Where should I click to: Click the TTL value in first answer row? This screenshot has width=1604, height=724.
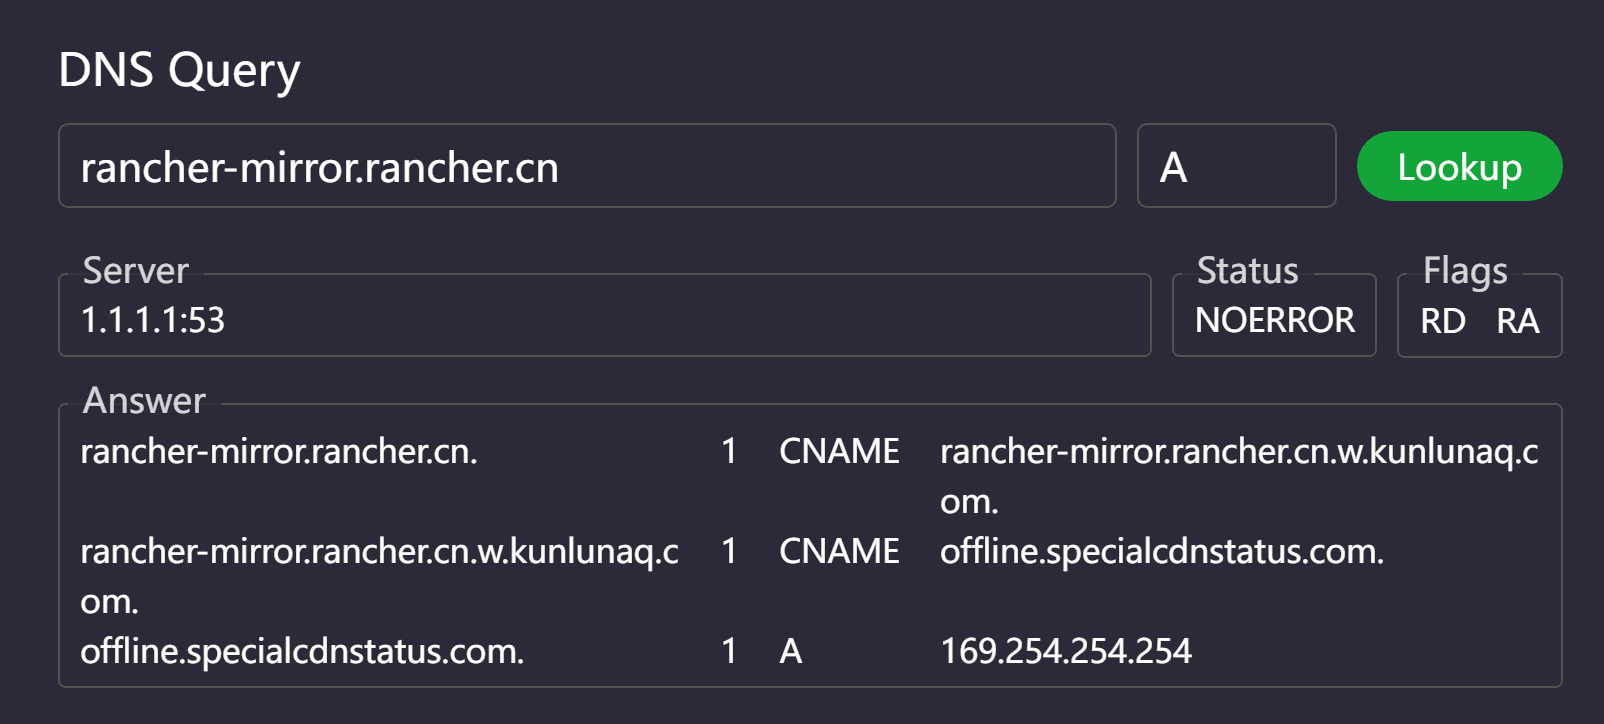[x=729, y=451]
